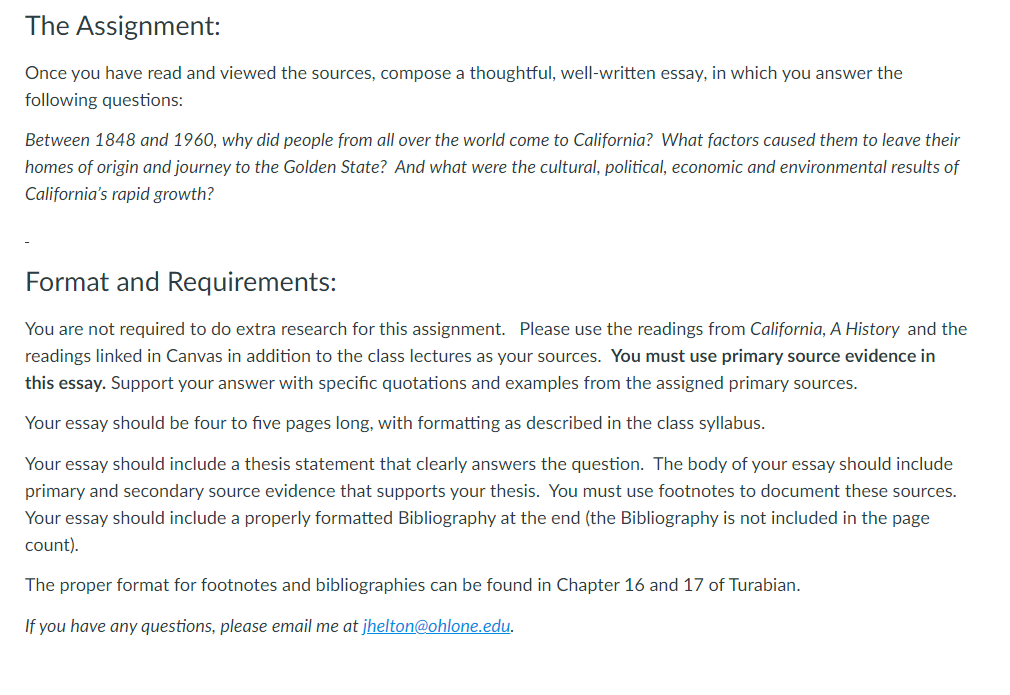Image resolution: width=1010 pixels, height=695 pixels.
Task: Click the 'properly formatted Bibliography' sentence
Action: coord(477,531)
